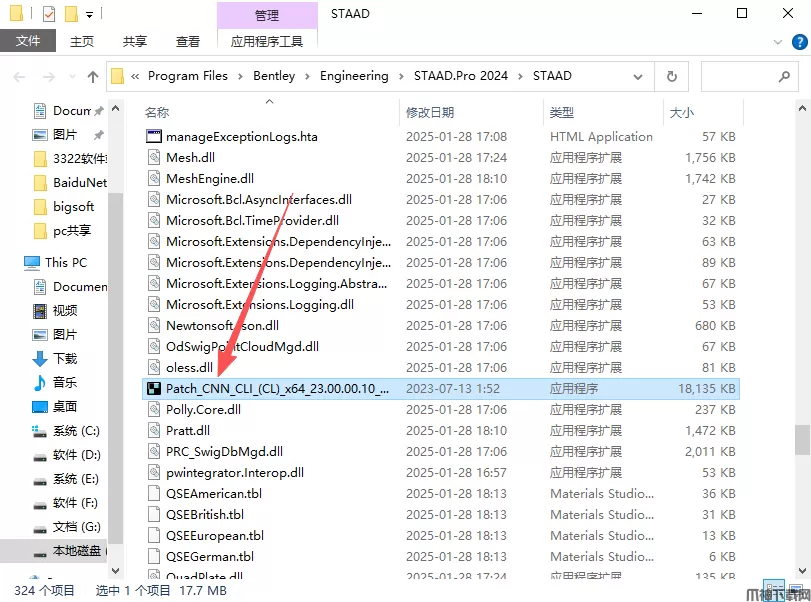Viewport: 811px width, 602px height.
Task: Open the 文档 (G:) drive
Action: (x=77, y=526)
